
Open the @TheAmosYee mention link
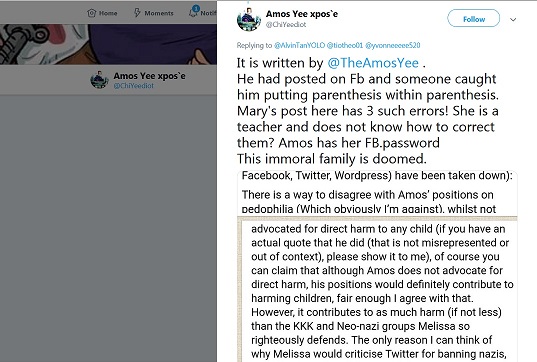(x=373, y=63)
